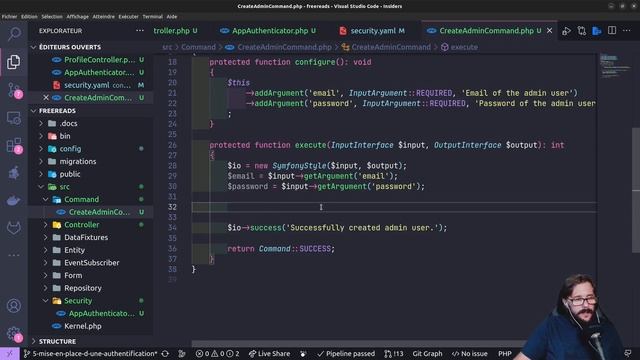Open Kernel.php in file tree
640x360 pixels.
83,326
